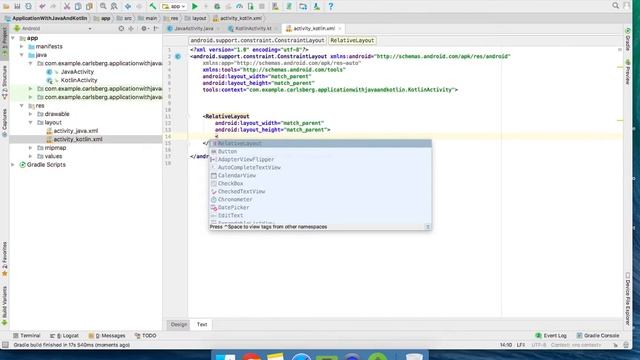Screen dimensions: 640x360
Task: Select activity_kotlin.xml in project tree
Action: tap(78, 140)
